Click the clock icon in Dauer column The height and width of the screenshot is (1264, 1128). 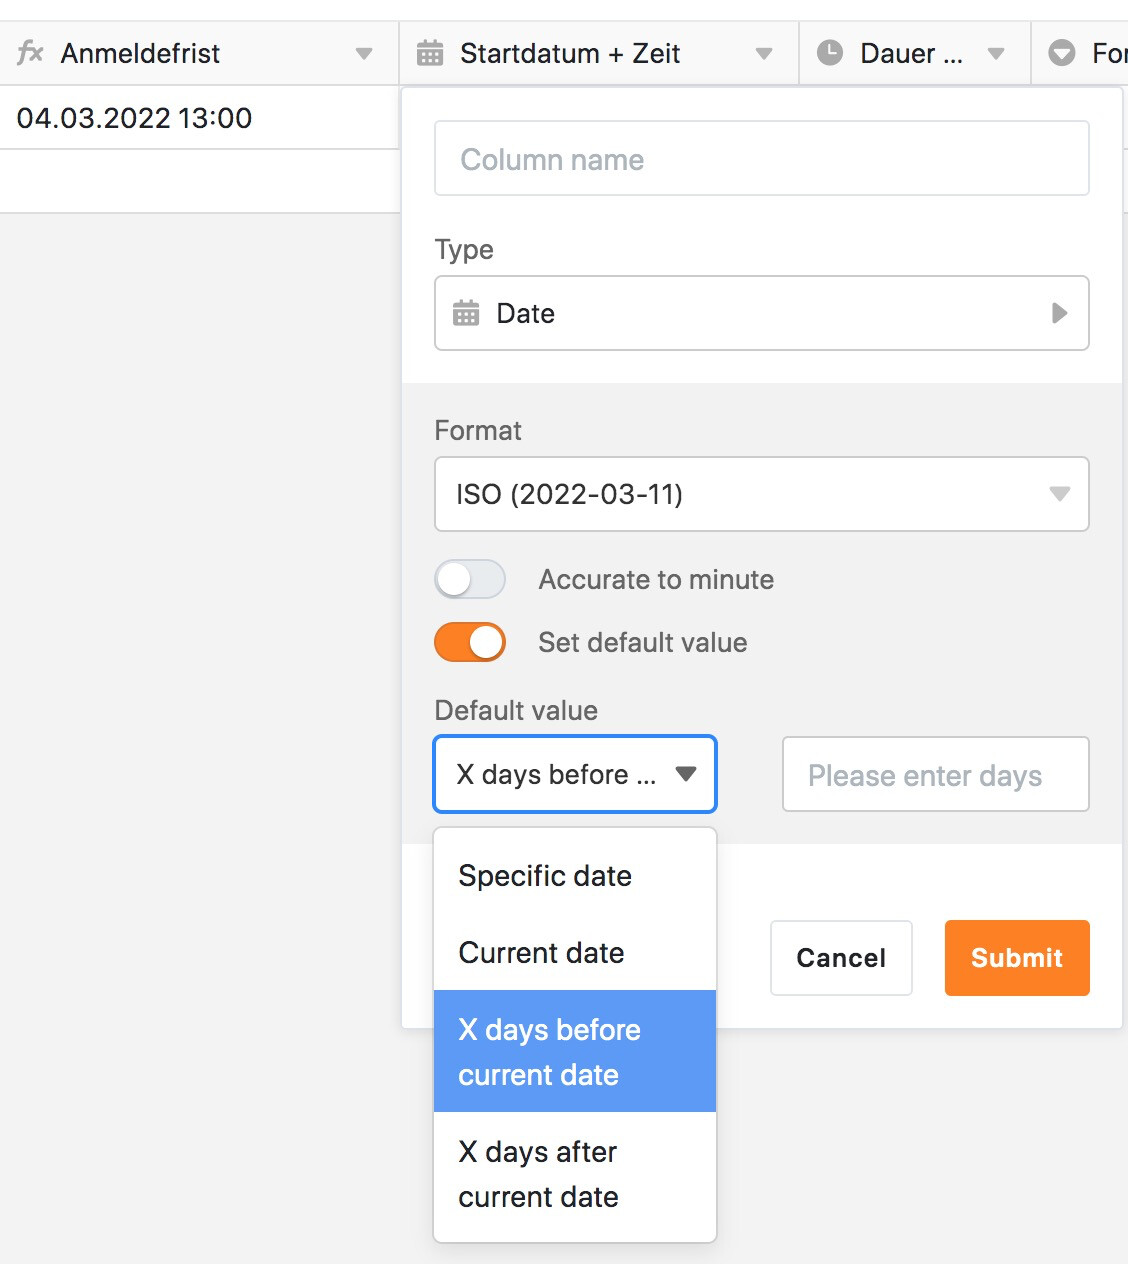point(830,53)
